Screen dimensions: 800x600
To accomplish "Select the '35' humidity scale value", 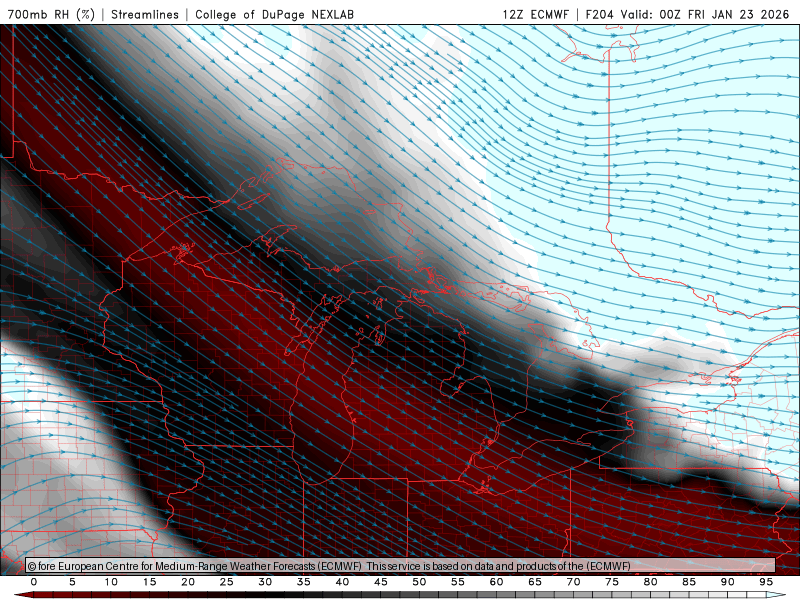I will 303,582.
